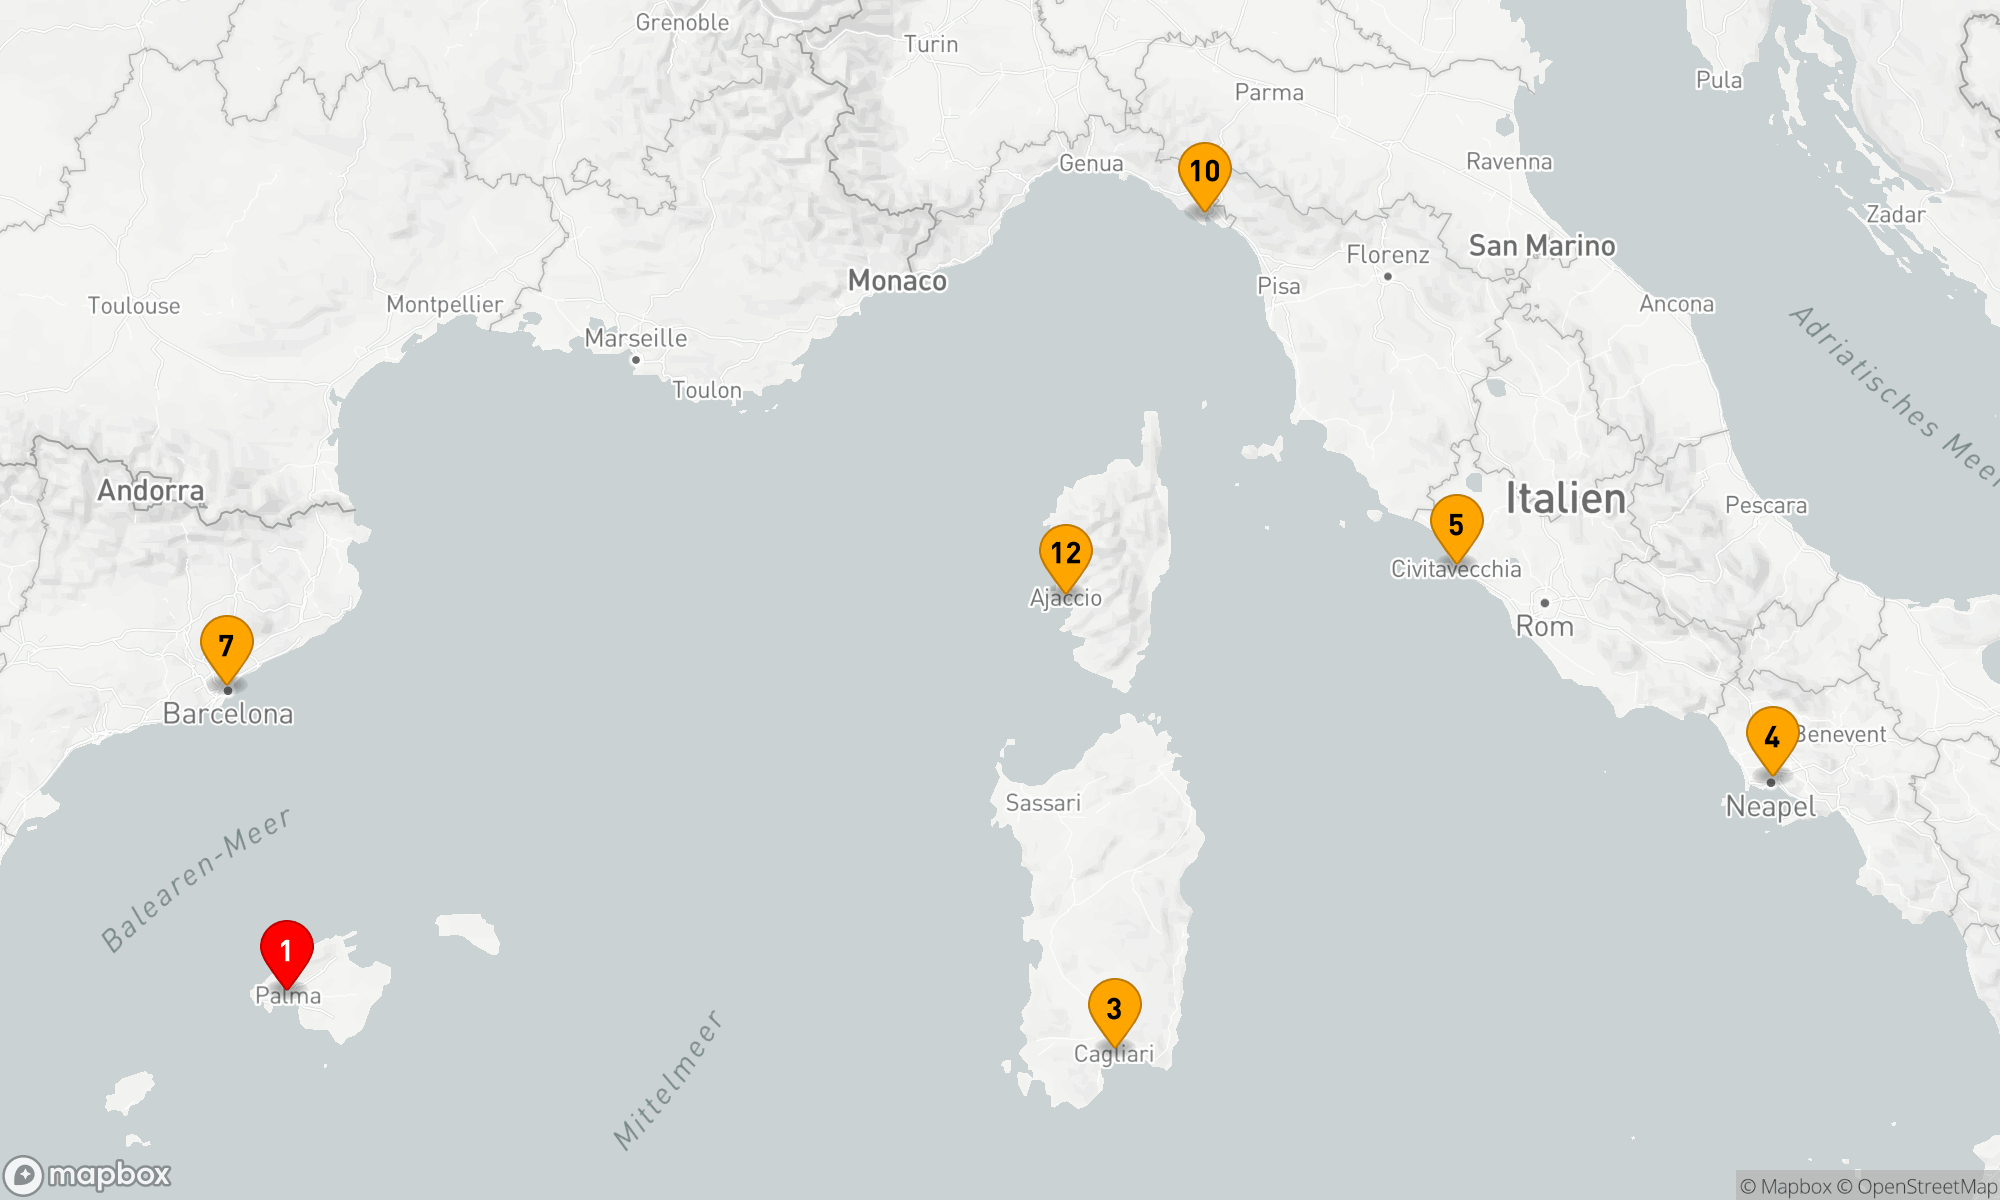Screen dimensions: 2000x1200
Task: Select marker 5 at Civitavecchia
Action: (1456, 525)
